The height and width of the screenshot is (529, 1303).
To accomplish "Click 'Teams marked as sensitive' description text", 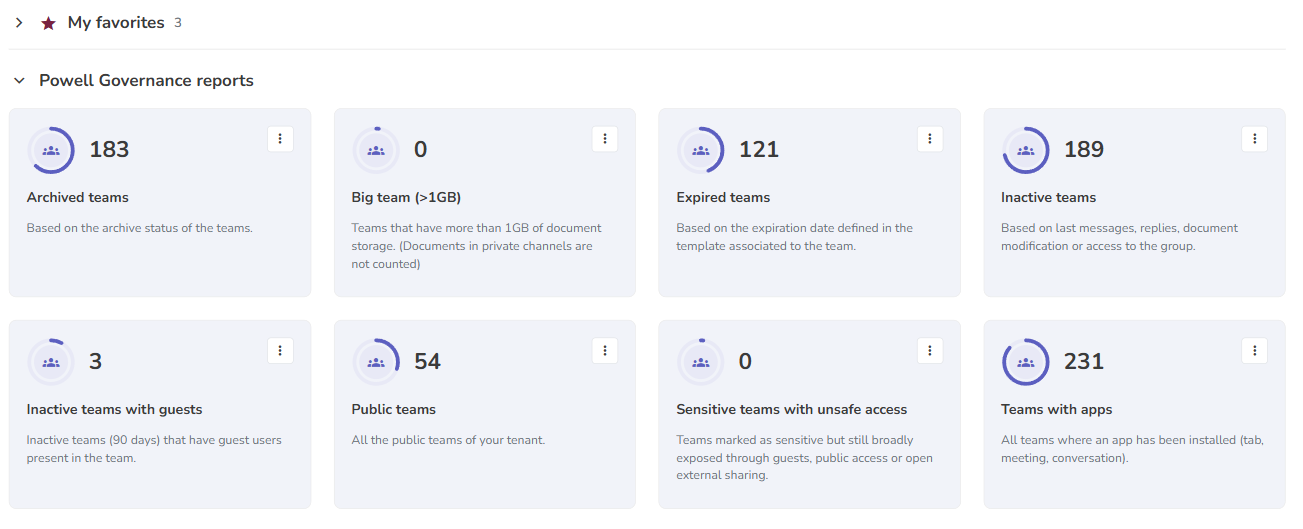I will (805, 458).
